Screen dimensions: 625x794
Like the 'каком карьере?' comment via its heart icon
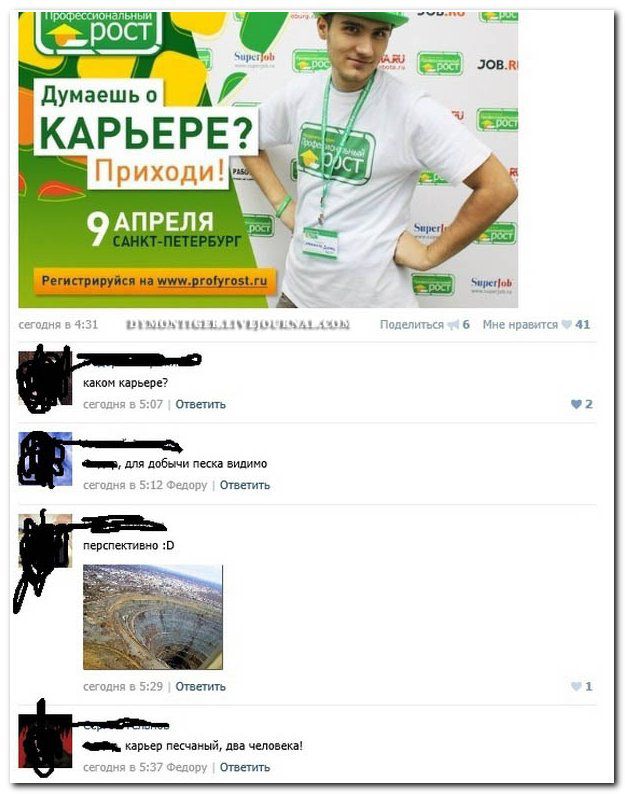[576, 404]
